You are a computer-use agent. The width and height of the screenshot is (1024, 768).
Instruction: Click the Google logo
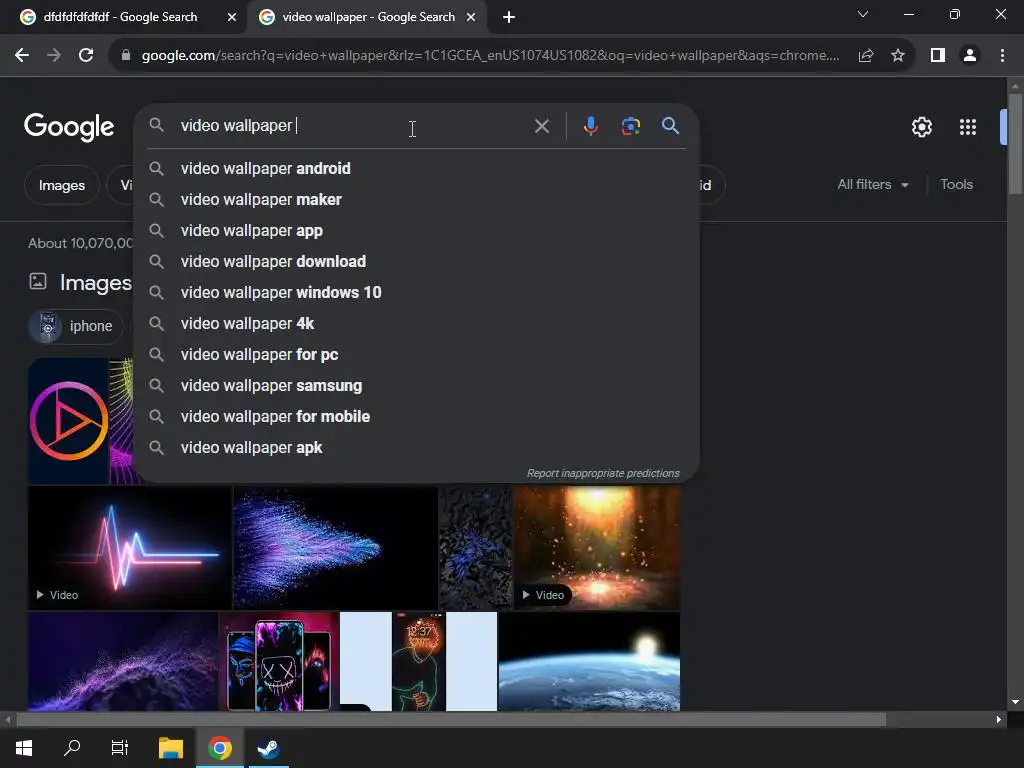pos(69,127)
